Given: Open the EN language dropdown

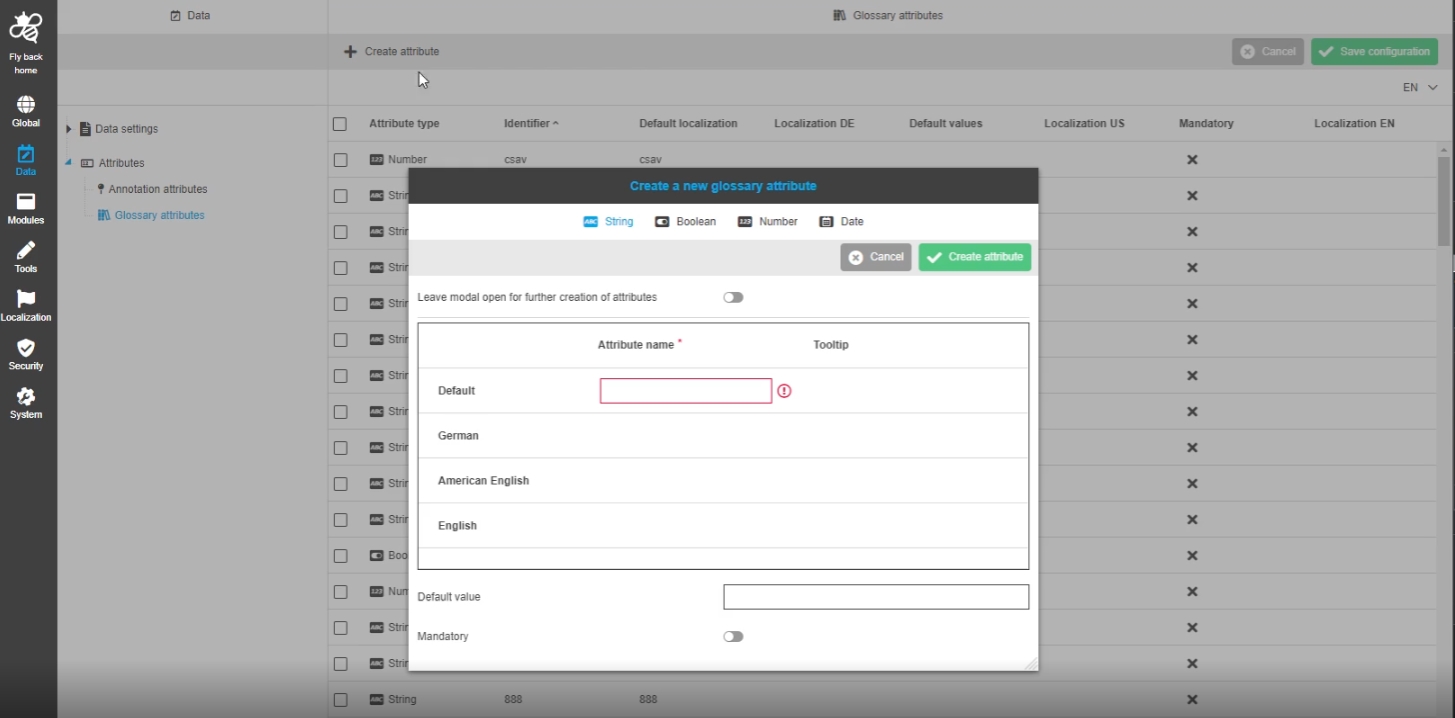Looking at the screenshot, I should (x=1420, y=88).
